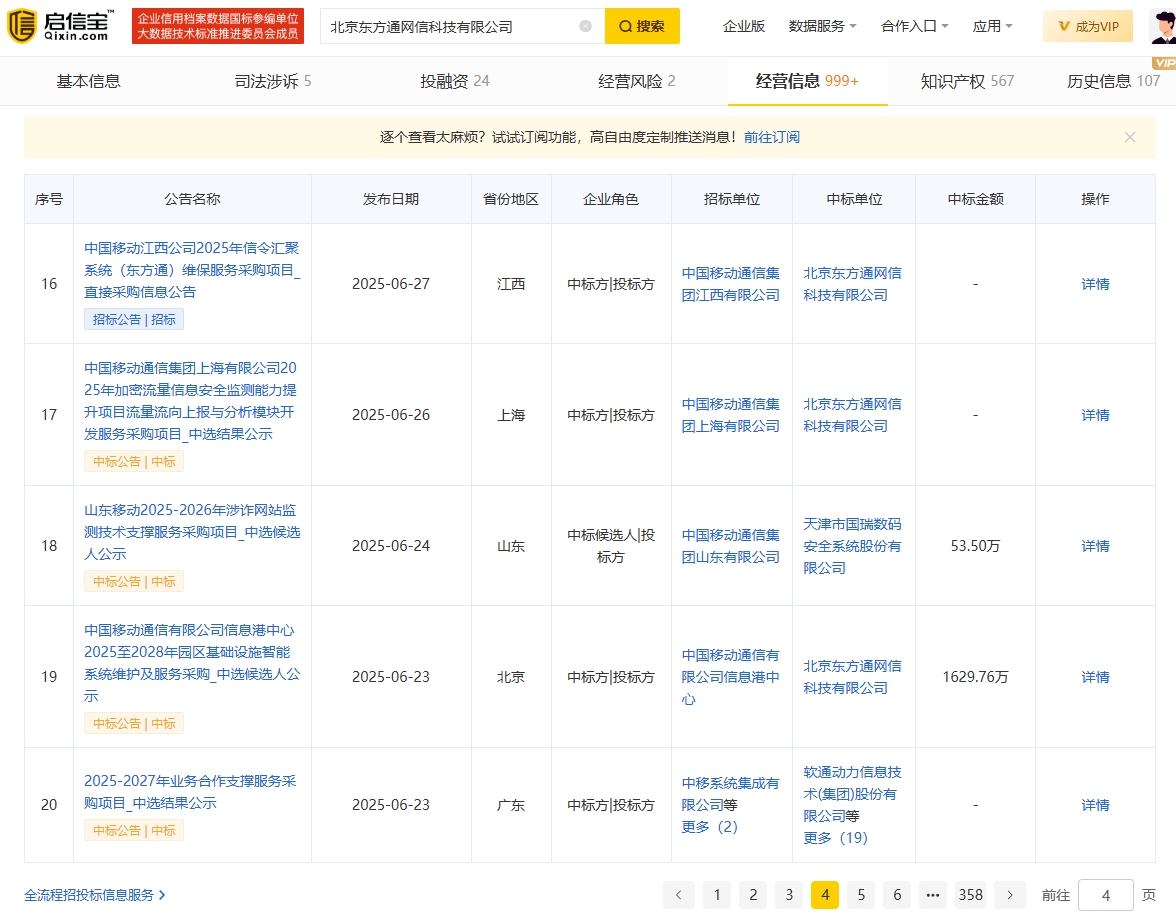1176x921 pixels.
Task: Click the 1629.76万 bid amount cell
Action: [975, 676]
